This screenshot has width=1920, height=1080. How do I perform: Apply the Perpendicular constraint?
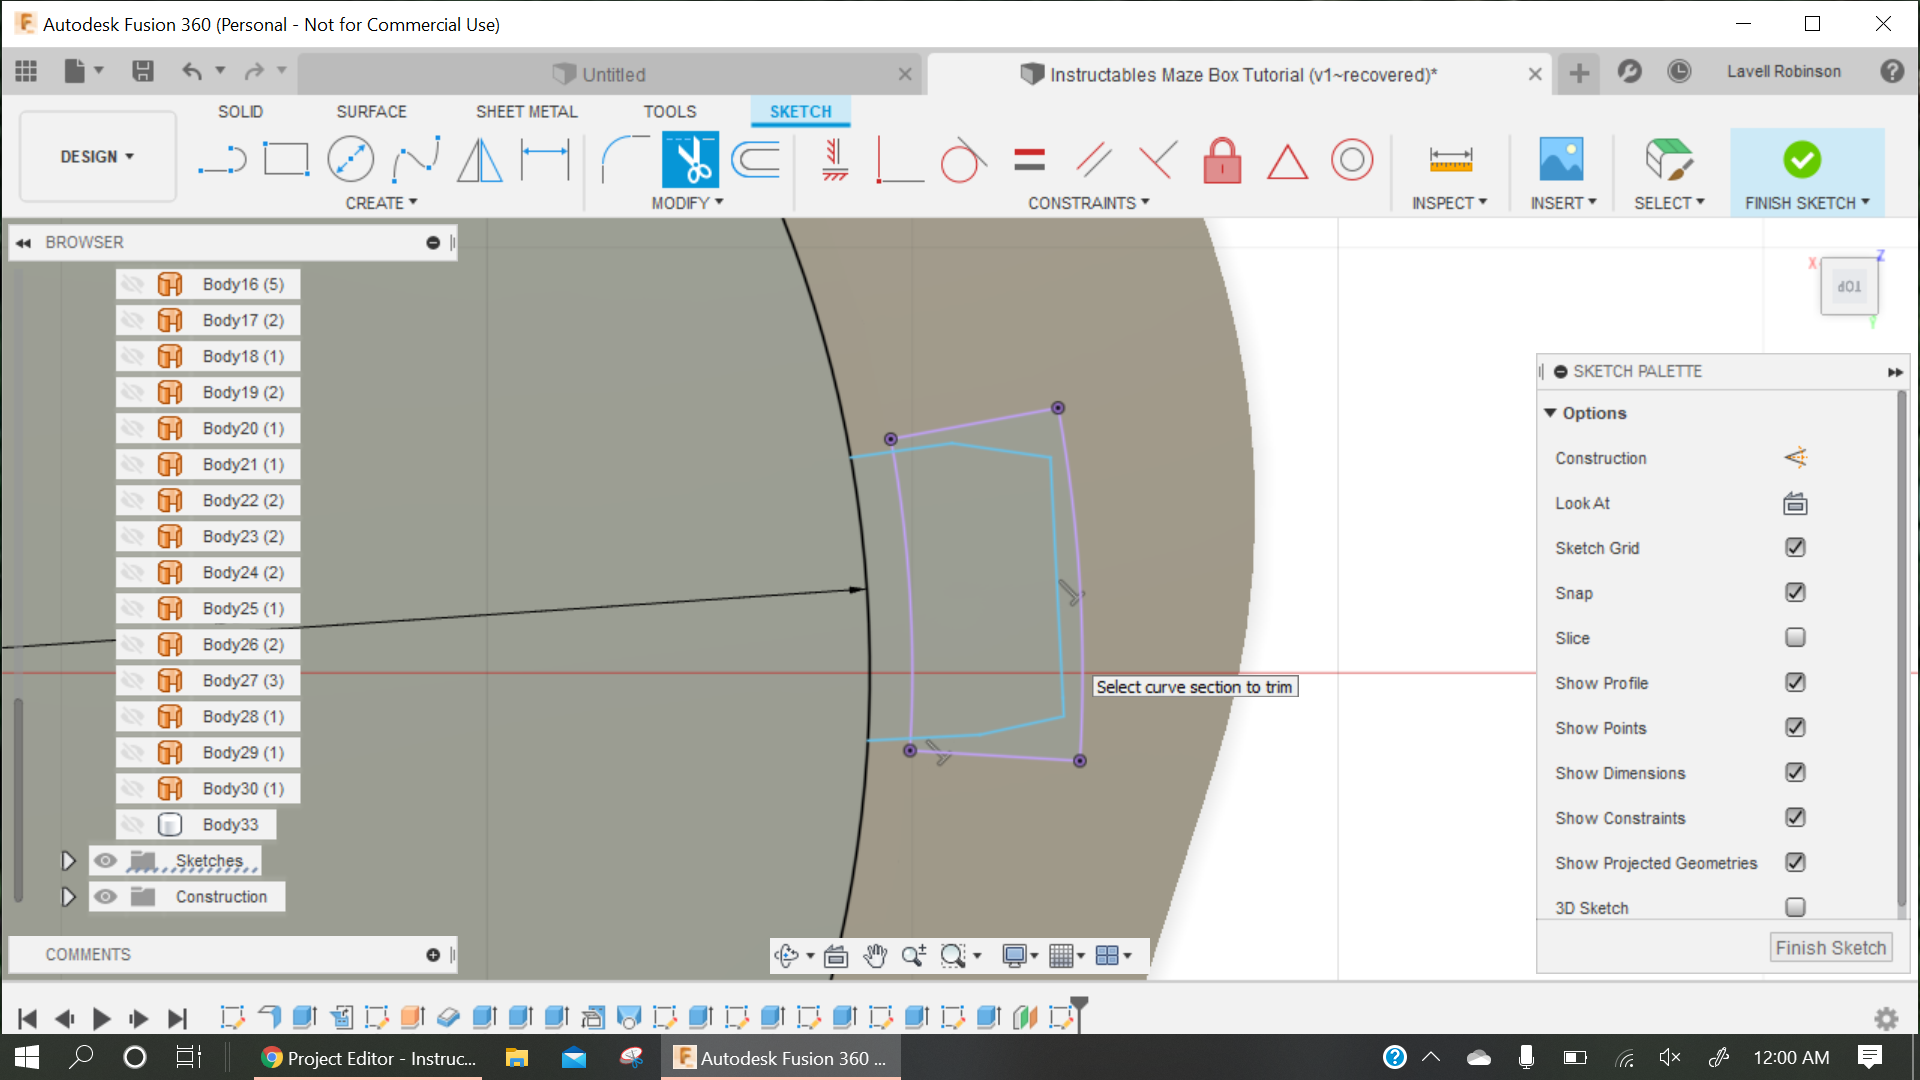(1158, 159)
